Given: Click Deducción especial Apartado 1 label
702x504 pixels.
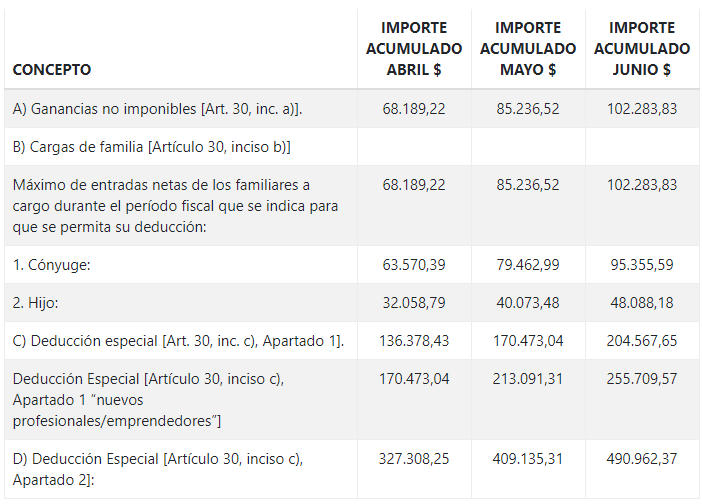Looking at the screenshot, I should point(178,341).
